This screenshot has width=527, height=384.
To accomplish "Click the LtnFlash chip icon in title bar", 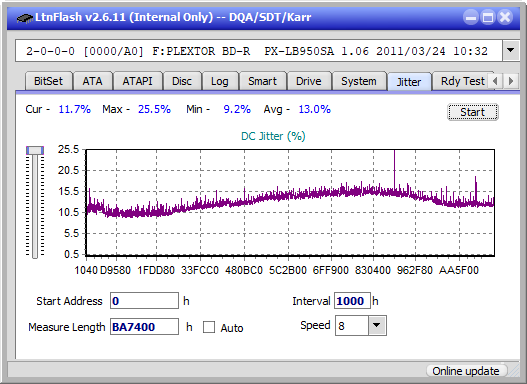I will coord(24,17).
